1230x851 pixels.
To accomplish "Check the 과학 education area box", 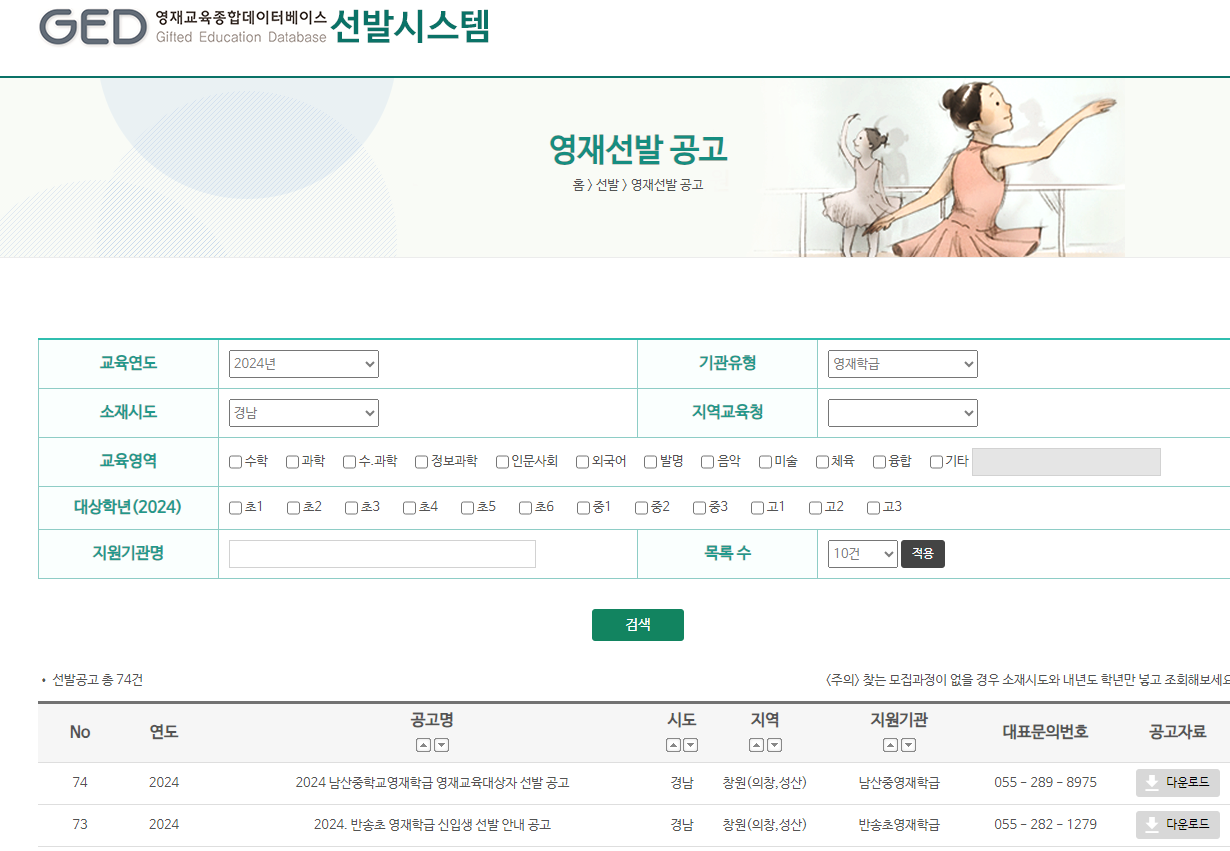I will click(292, 462).
